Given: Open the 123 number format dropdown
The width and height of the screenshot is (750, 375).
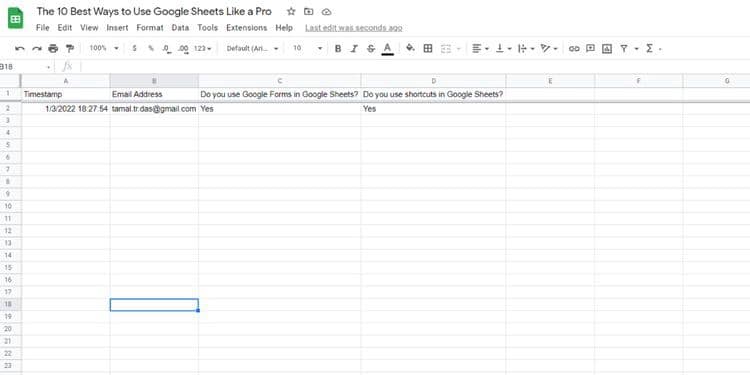Looking at the screenshot, I should tap(203, 48).
